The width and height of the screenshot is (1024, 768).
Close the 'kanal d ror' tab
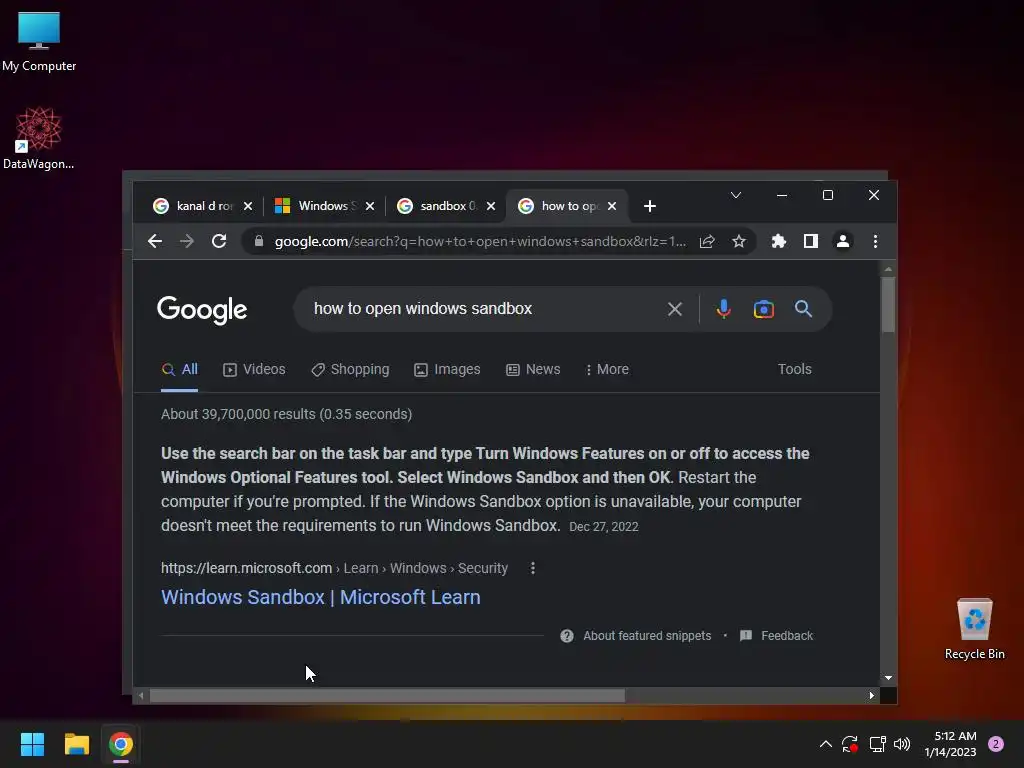tap(248, 206)
